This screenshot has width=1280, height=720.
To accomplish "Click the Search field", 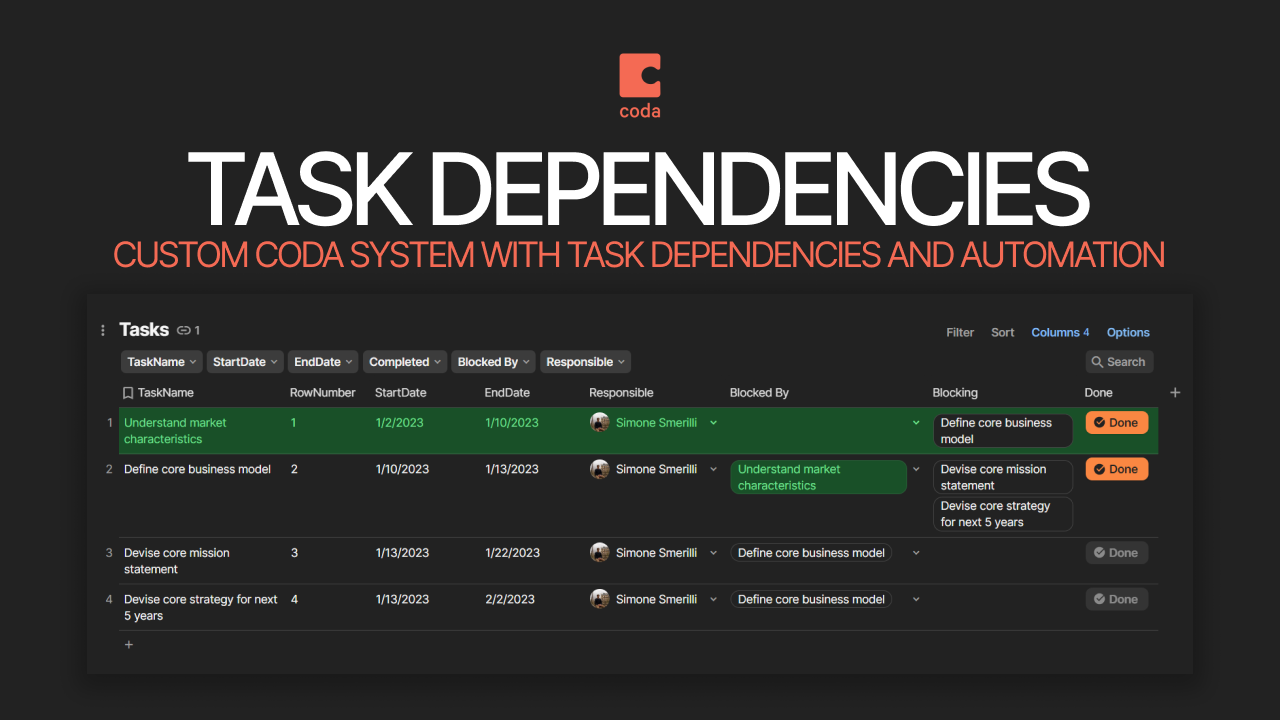I will [x=1119, y=362].
